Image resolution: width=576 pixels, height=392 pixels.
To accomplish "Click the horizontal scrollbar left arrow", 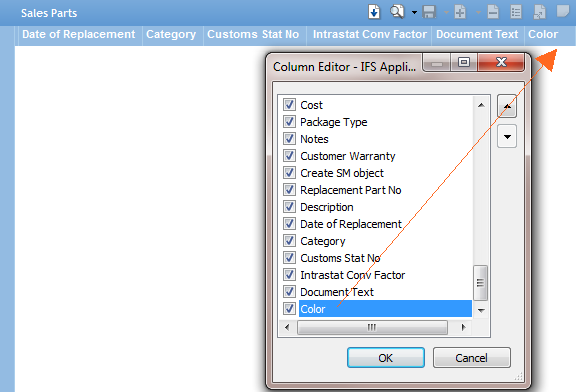I will [x=287, y=327].
